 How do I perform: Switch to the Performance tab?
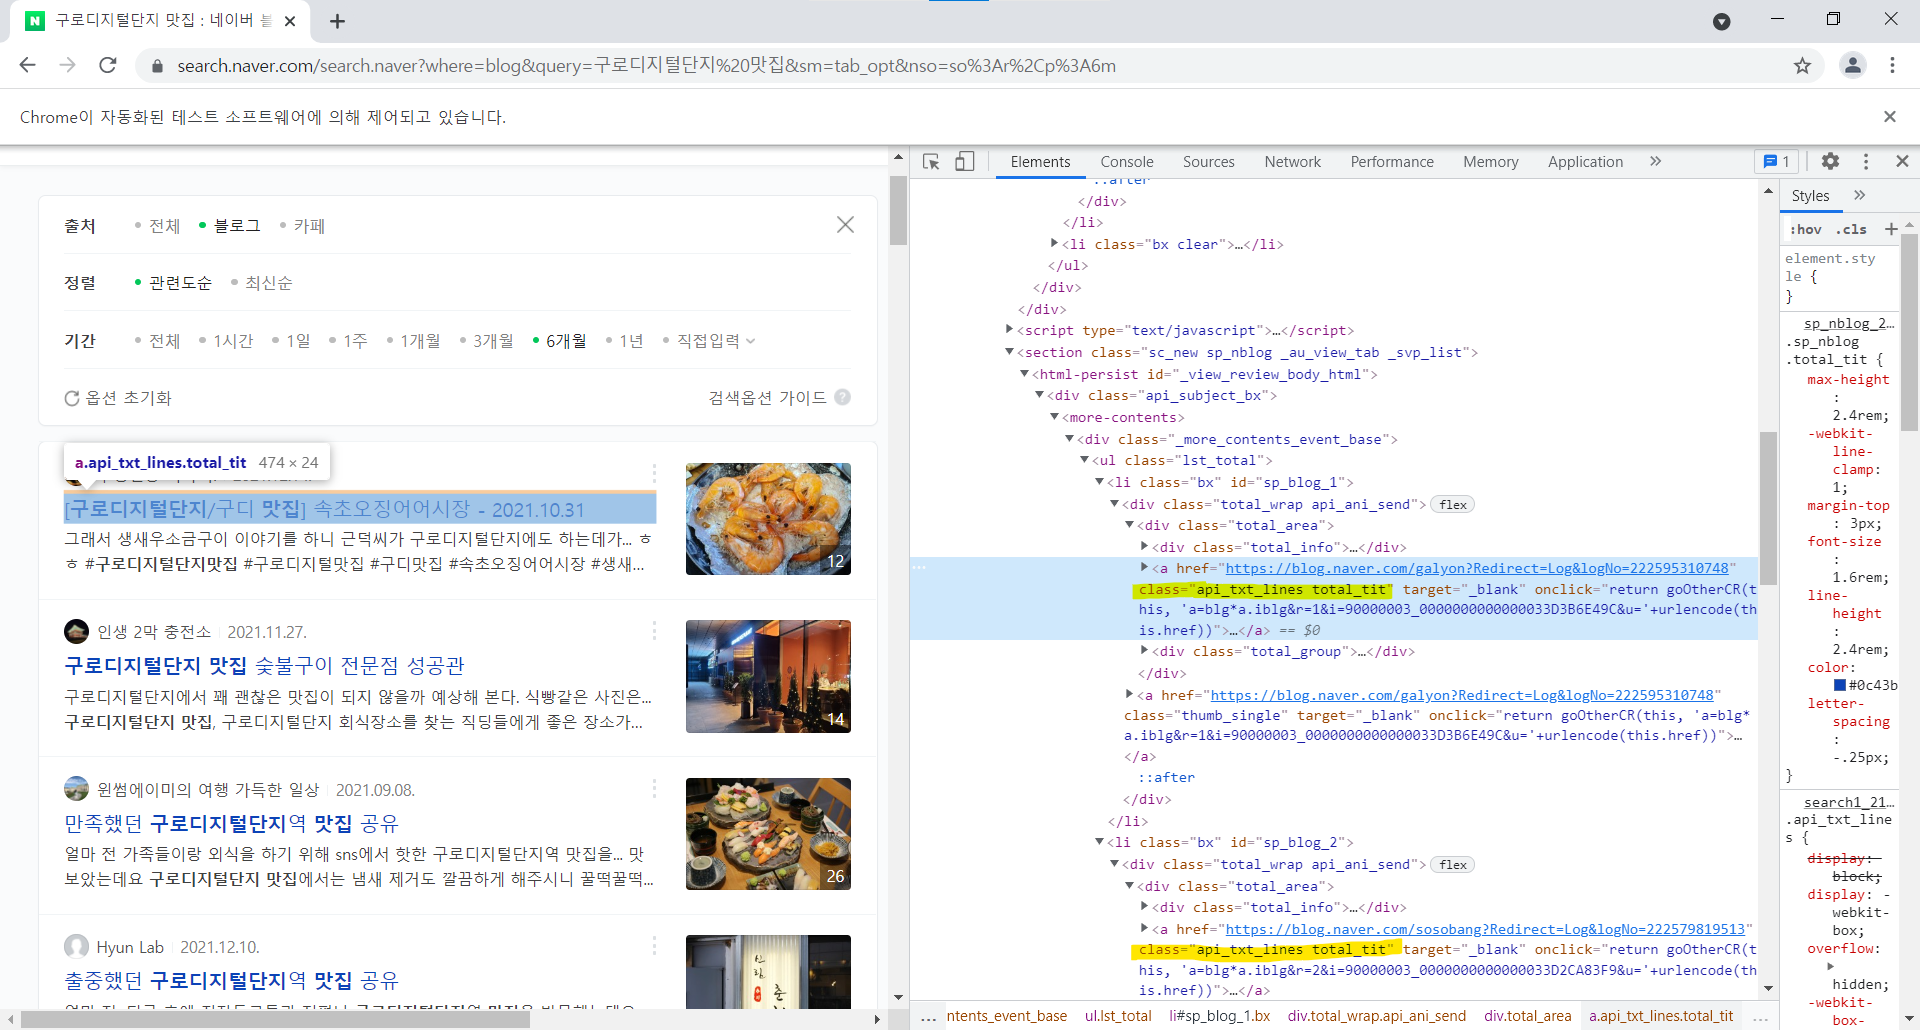coord(1392,162)
